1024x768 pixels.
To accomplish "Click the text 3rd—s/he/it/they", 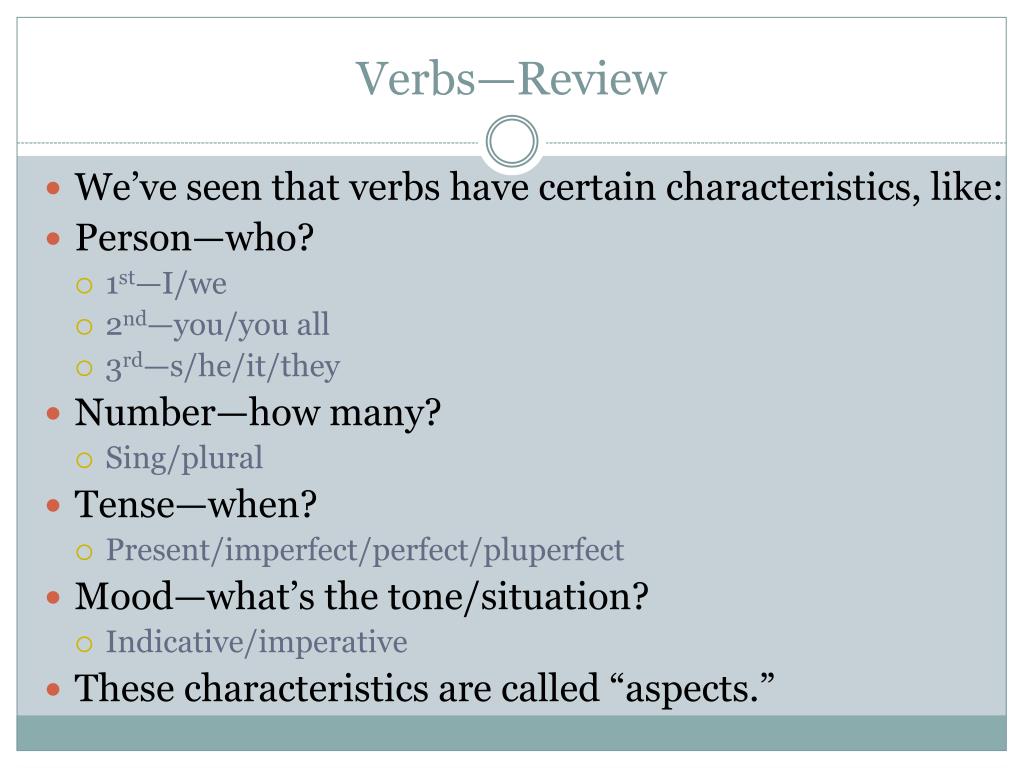I will pos(223,366).
